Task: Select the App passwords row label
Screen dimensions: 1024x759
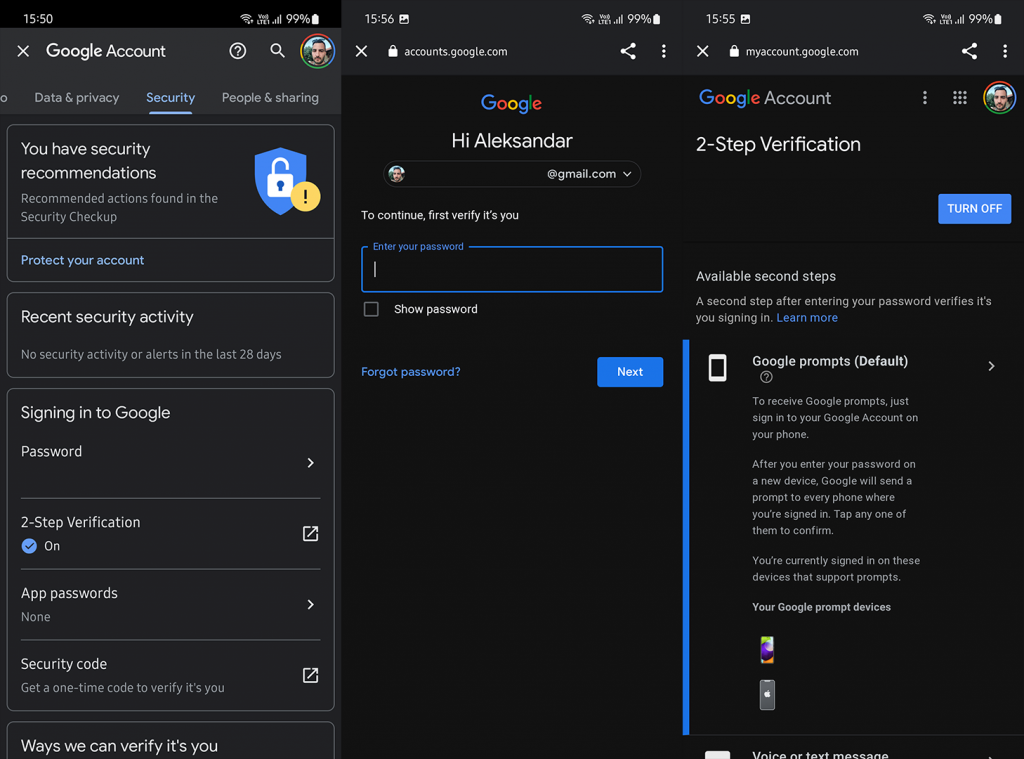Action: [69, 593]
